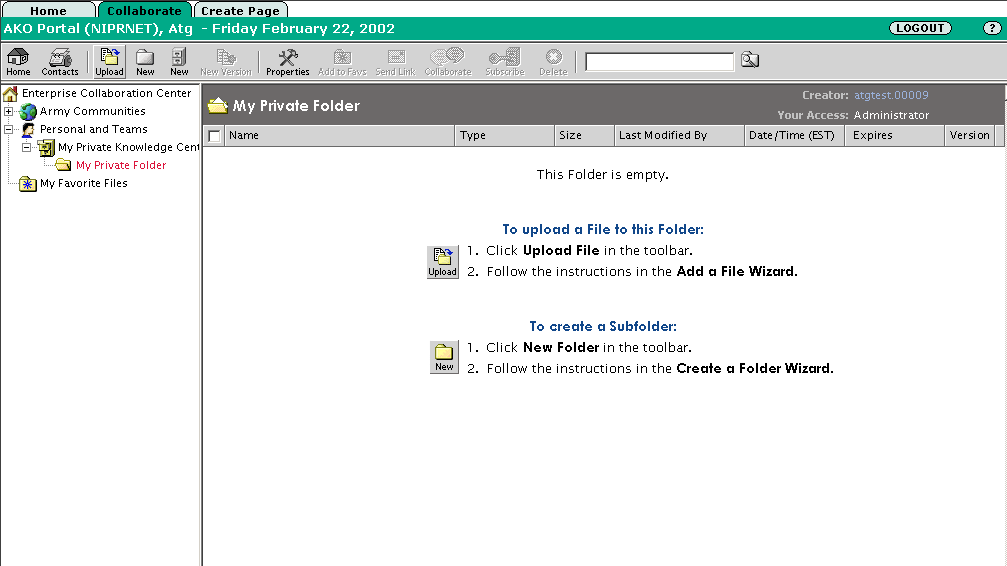Collapse the My Private Knowledge Center node
The image size is (1007, 566).
(x=27, y=148)
